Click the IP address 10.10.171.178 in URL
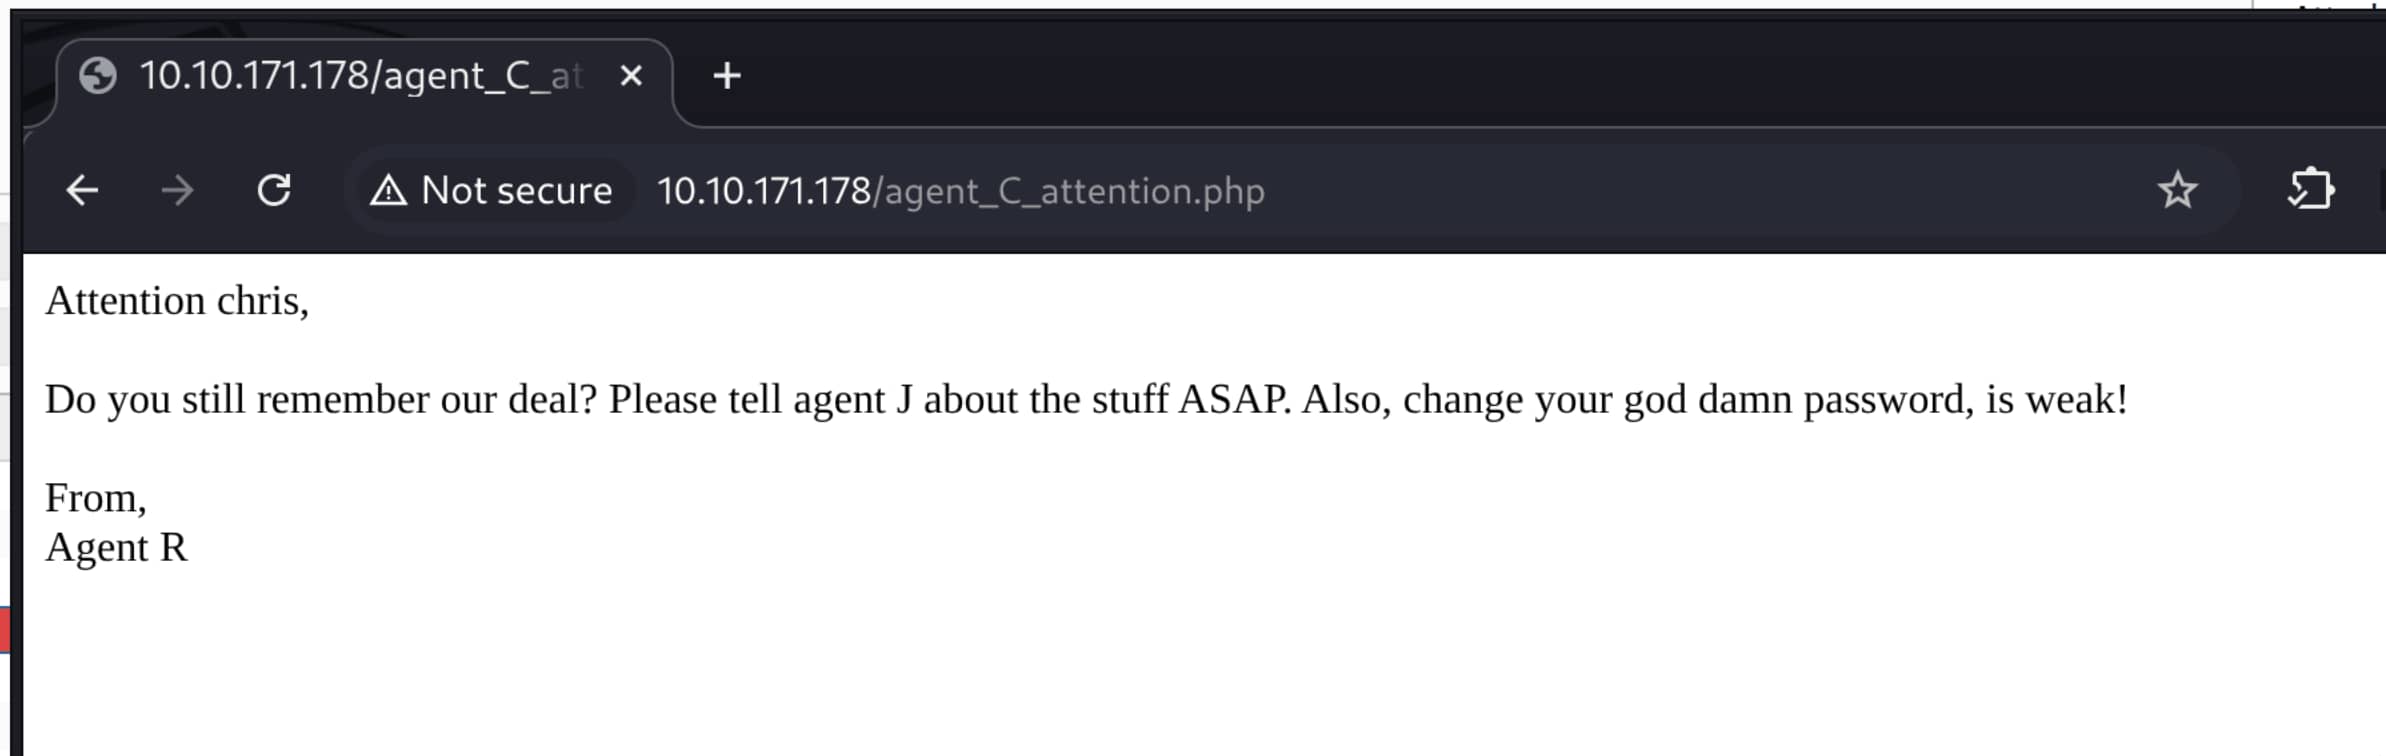The width and height of the screenshot is (2386, 756). tap(763, 190)
